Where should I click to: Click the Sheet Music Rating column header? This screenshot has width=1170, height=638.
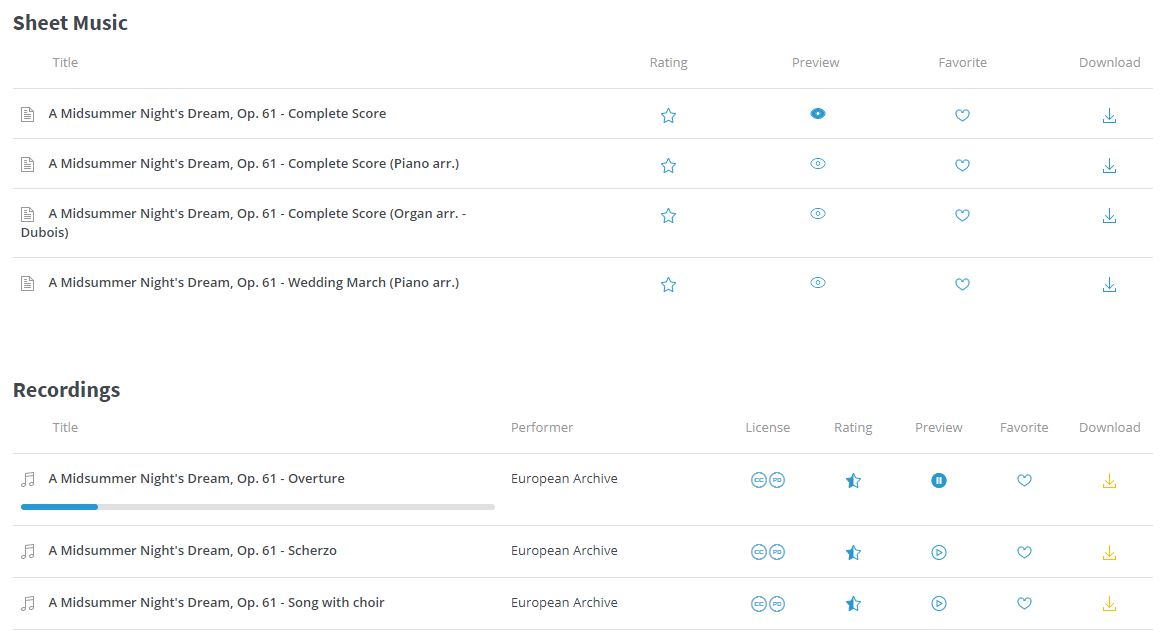coord(669,63)
